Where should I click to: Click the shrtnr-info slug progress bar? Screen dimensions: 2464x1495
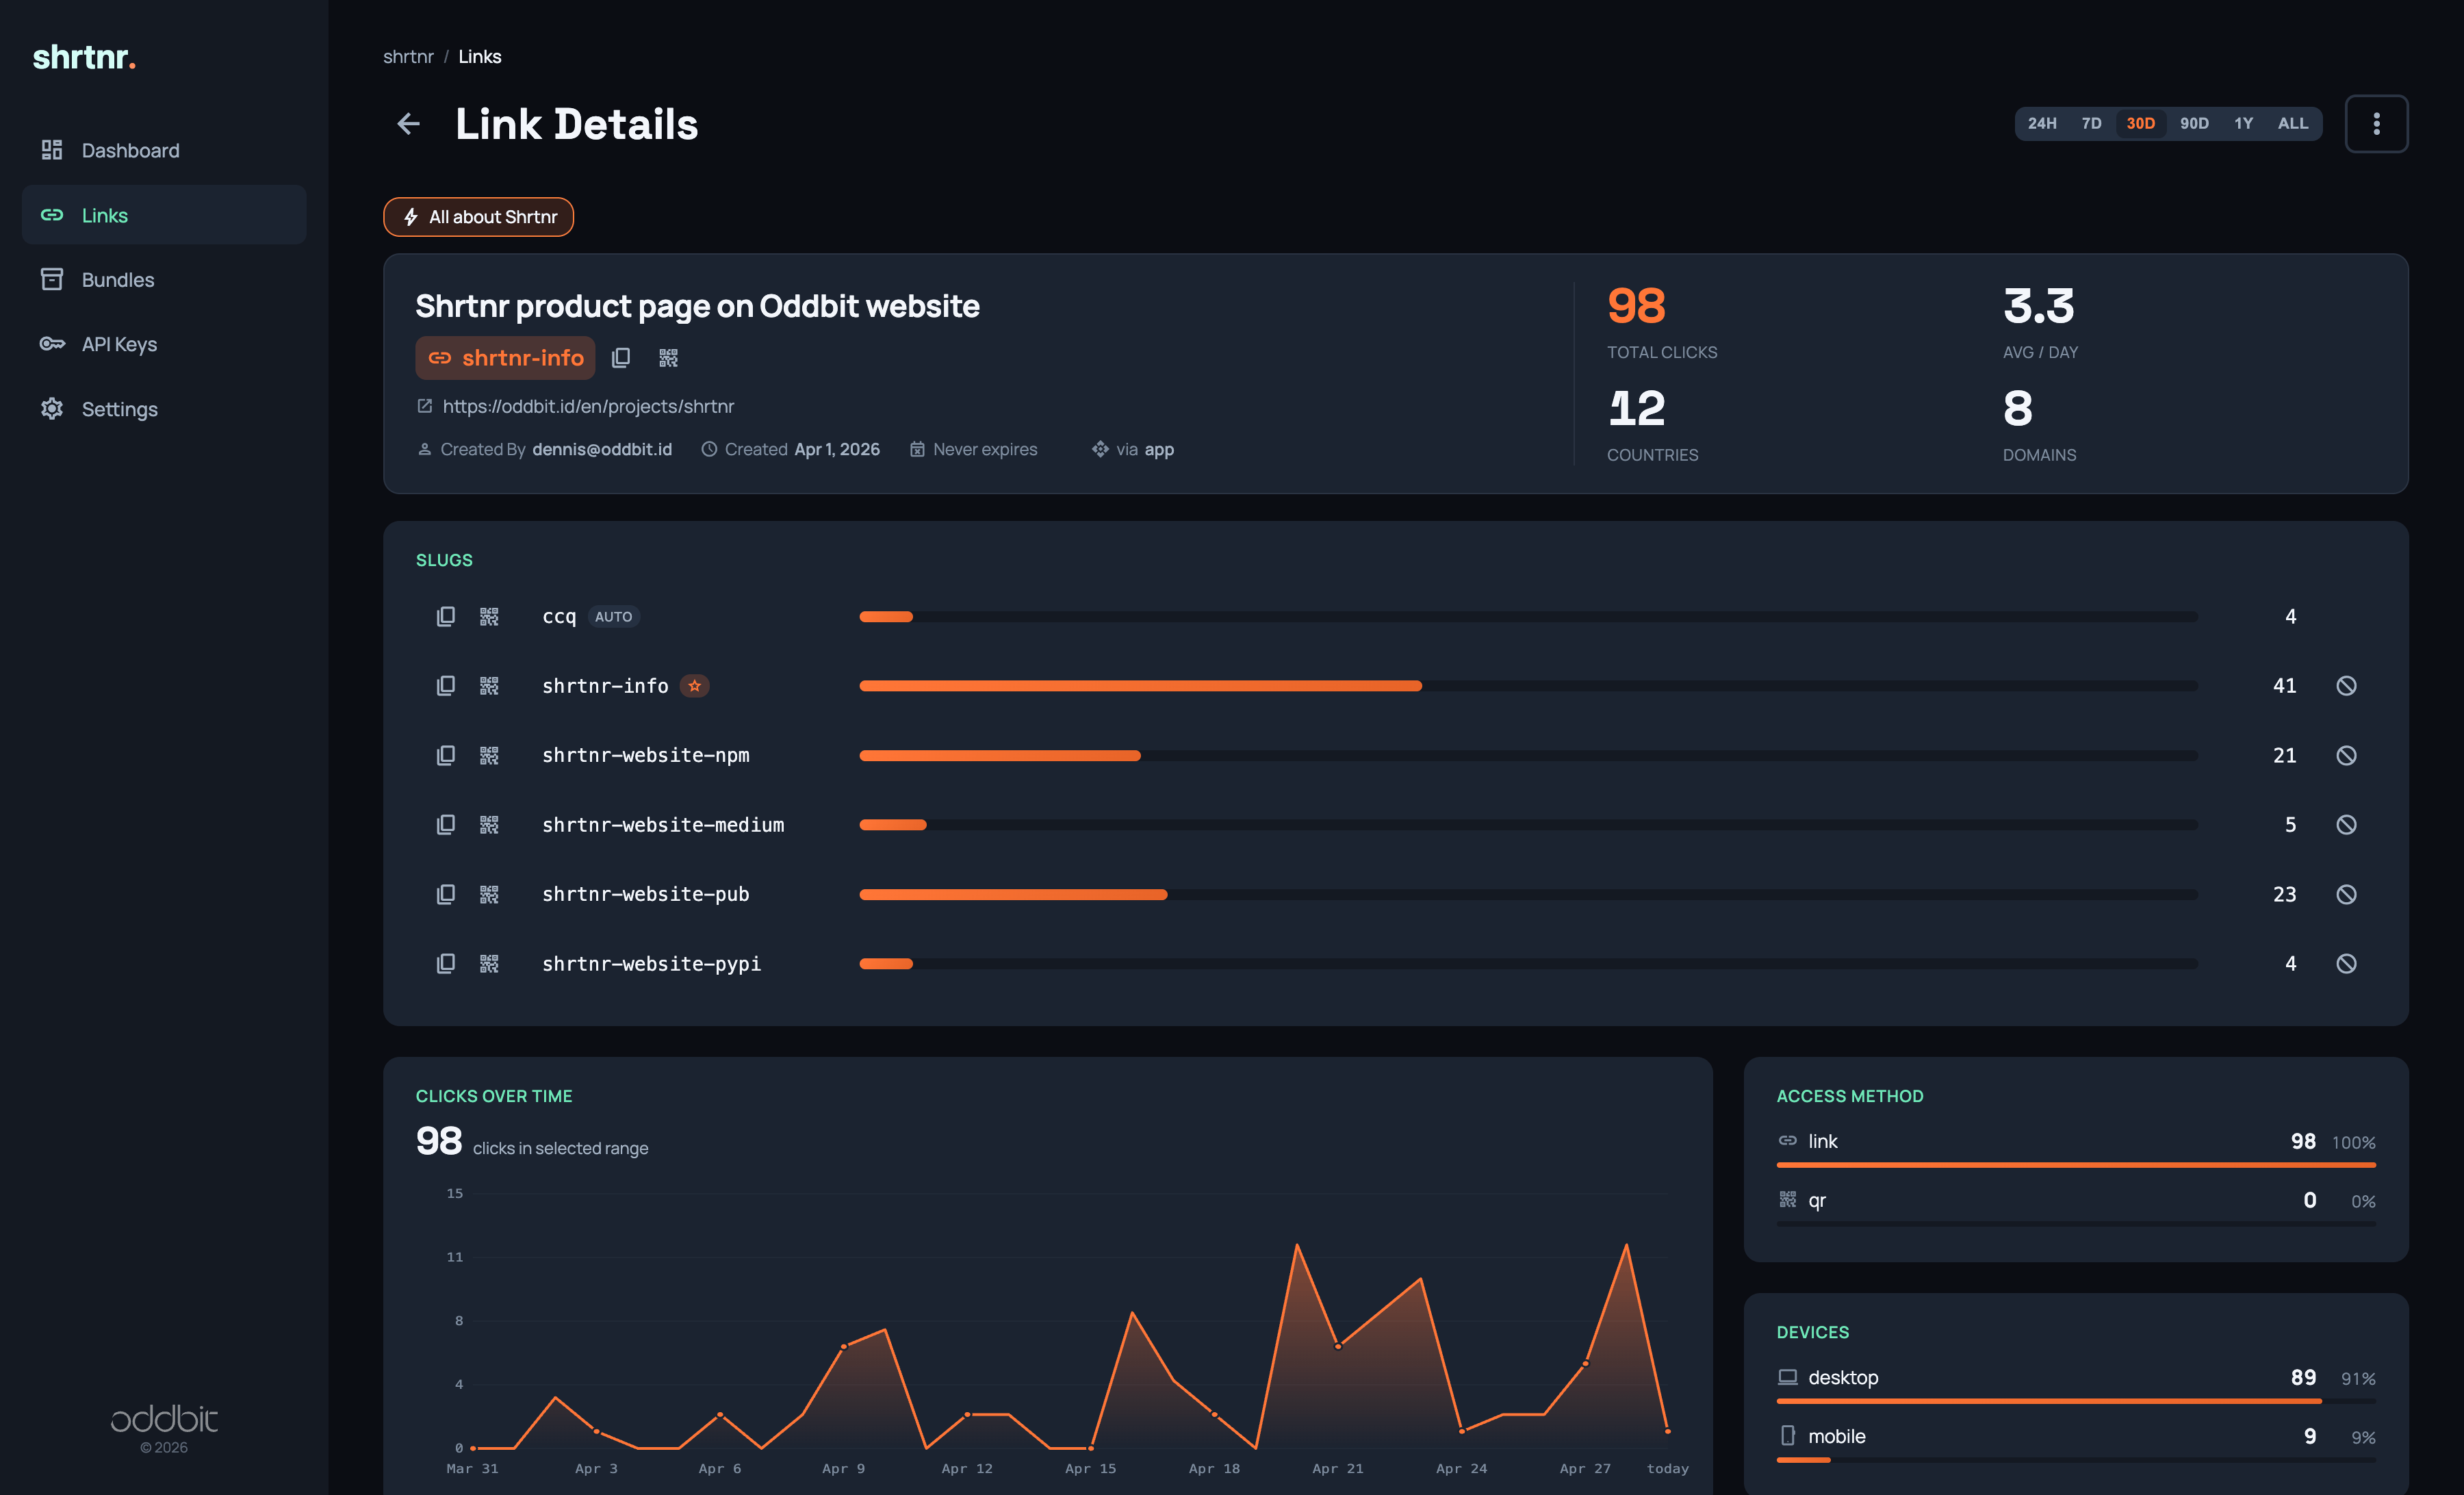1528,686
